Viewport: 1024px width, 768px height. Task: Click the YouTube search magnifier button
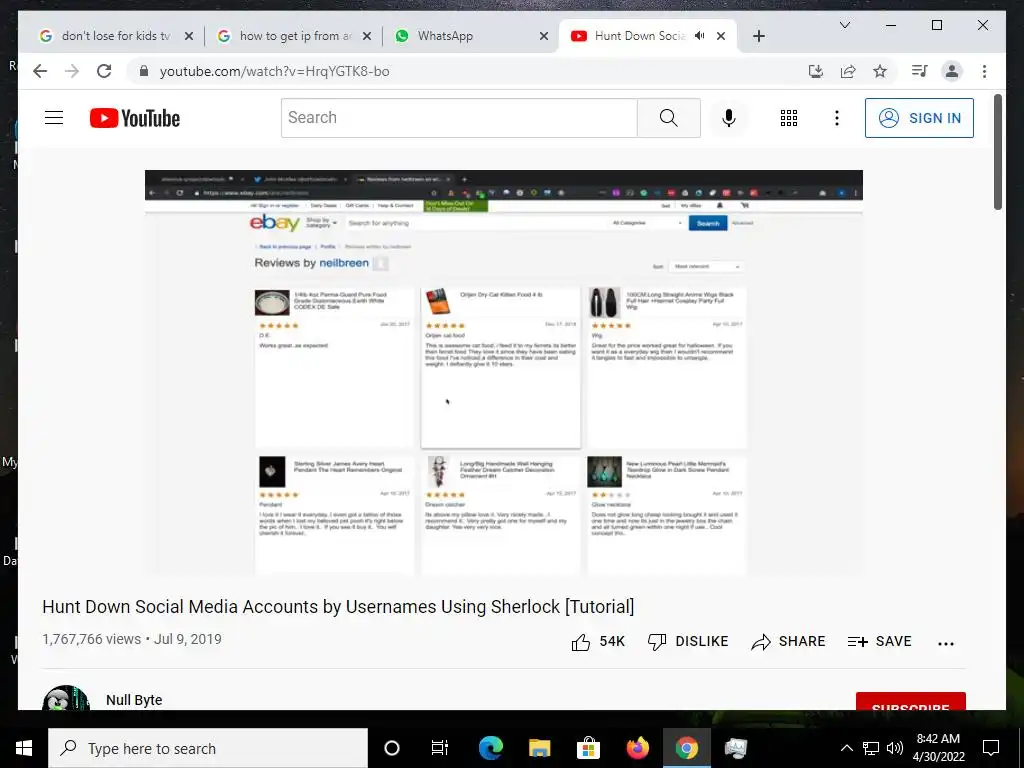(668, 118)
